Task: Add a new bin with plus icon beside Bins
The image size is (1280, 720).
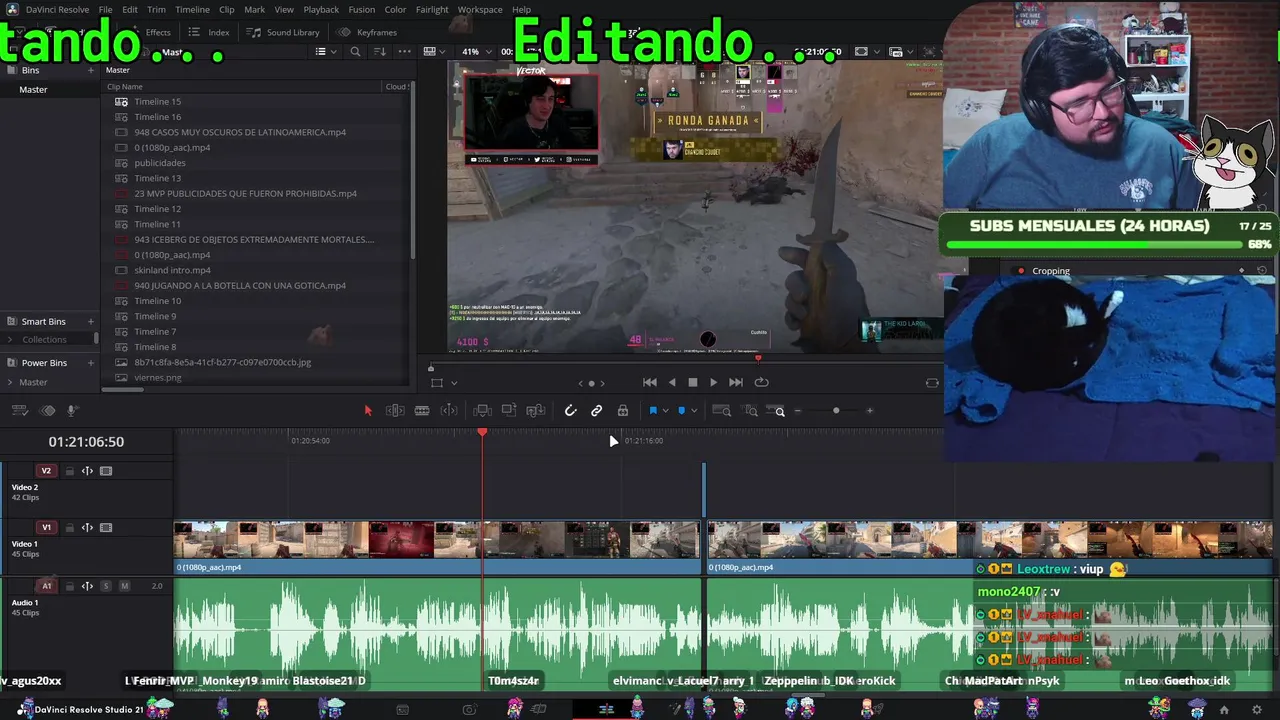Action: pos(91,70)
